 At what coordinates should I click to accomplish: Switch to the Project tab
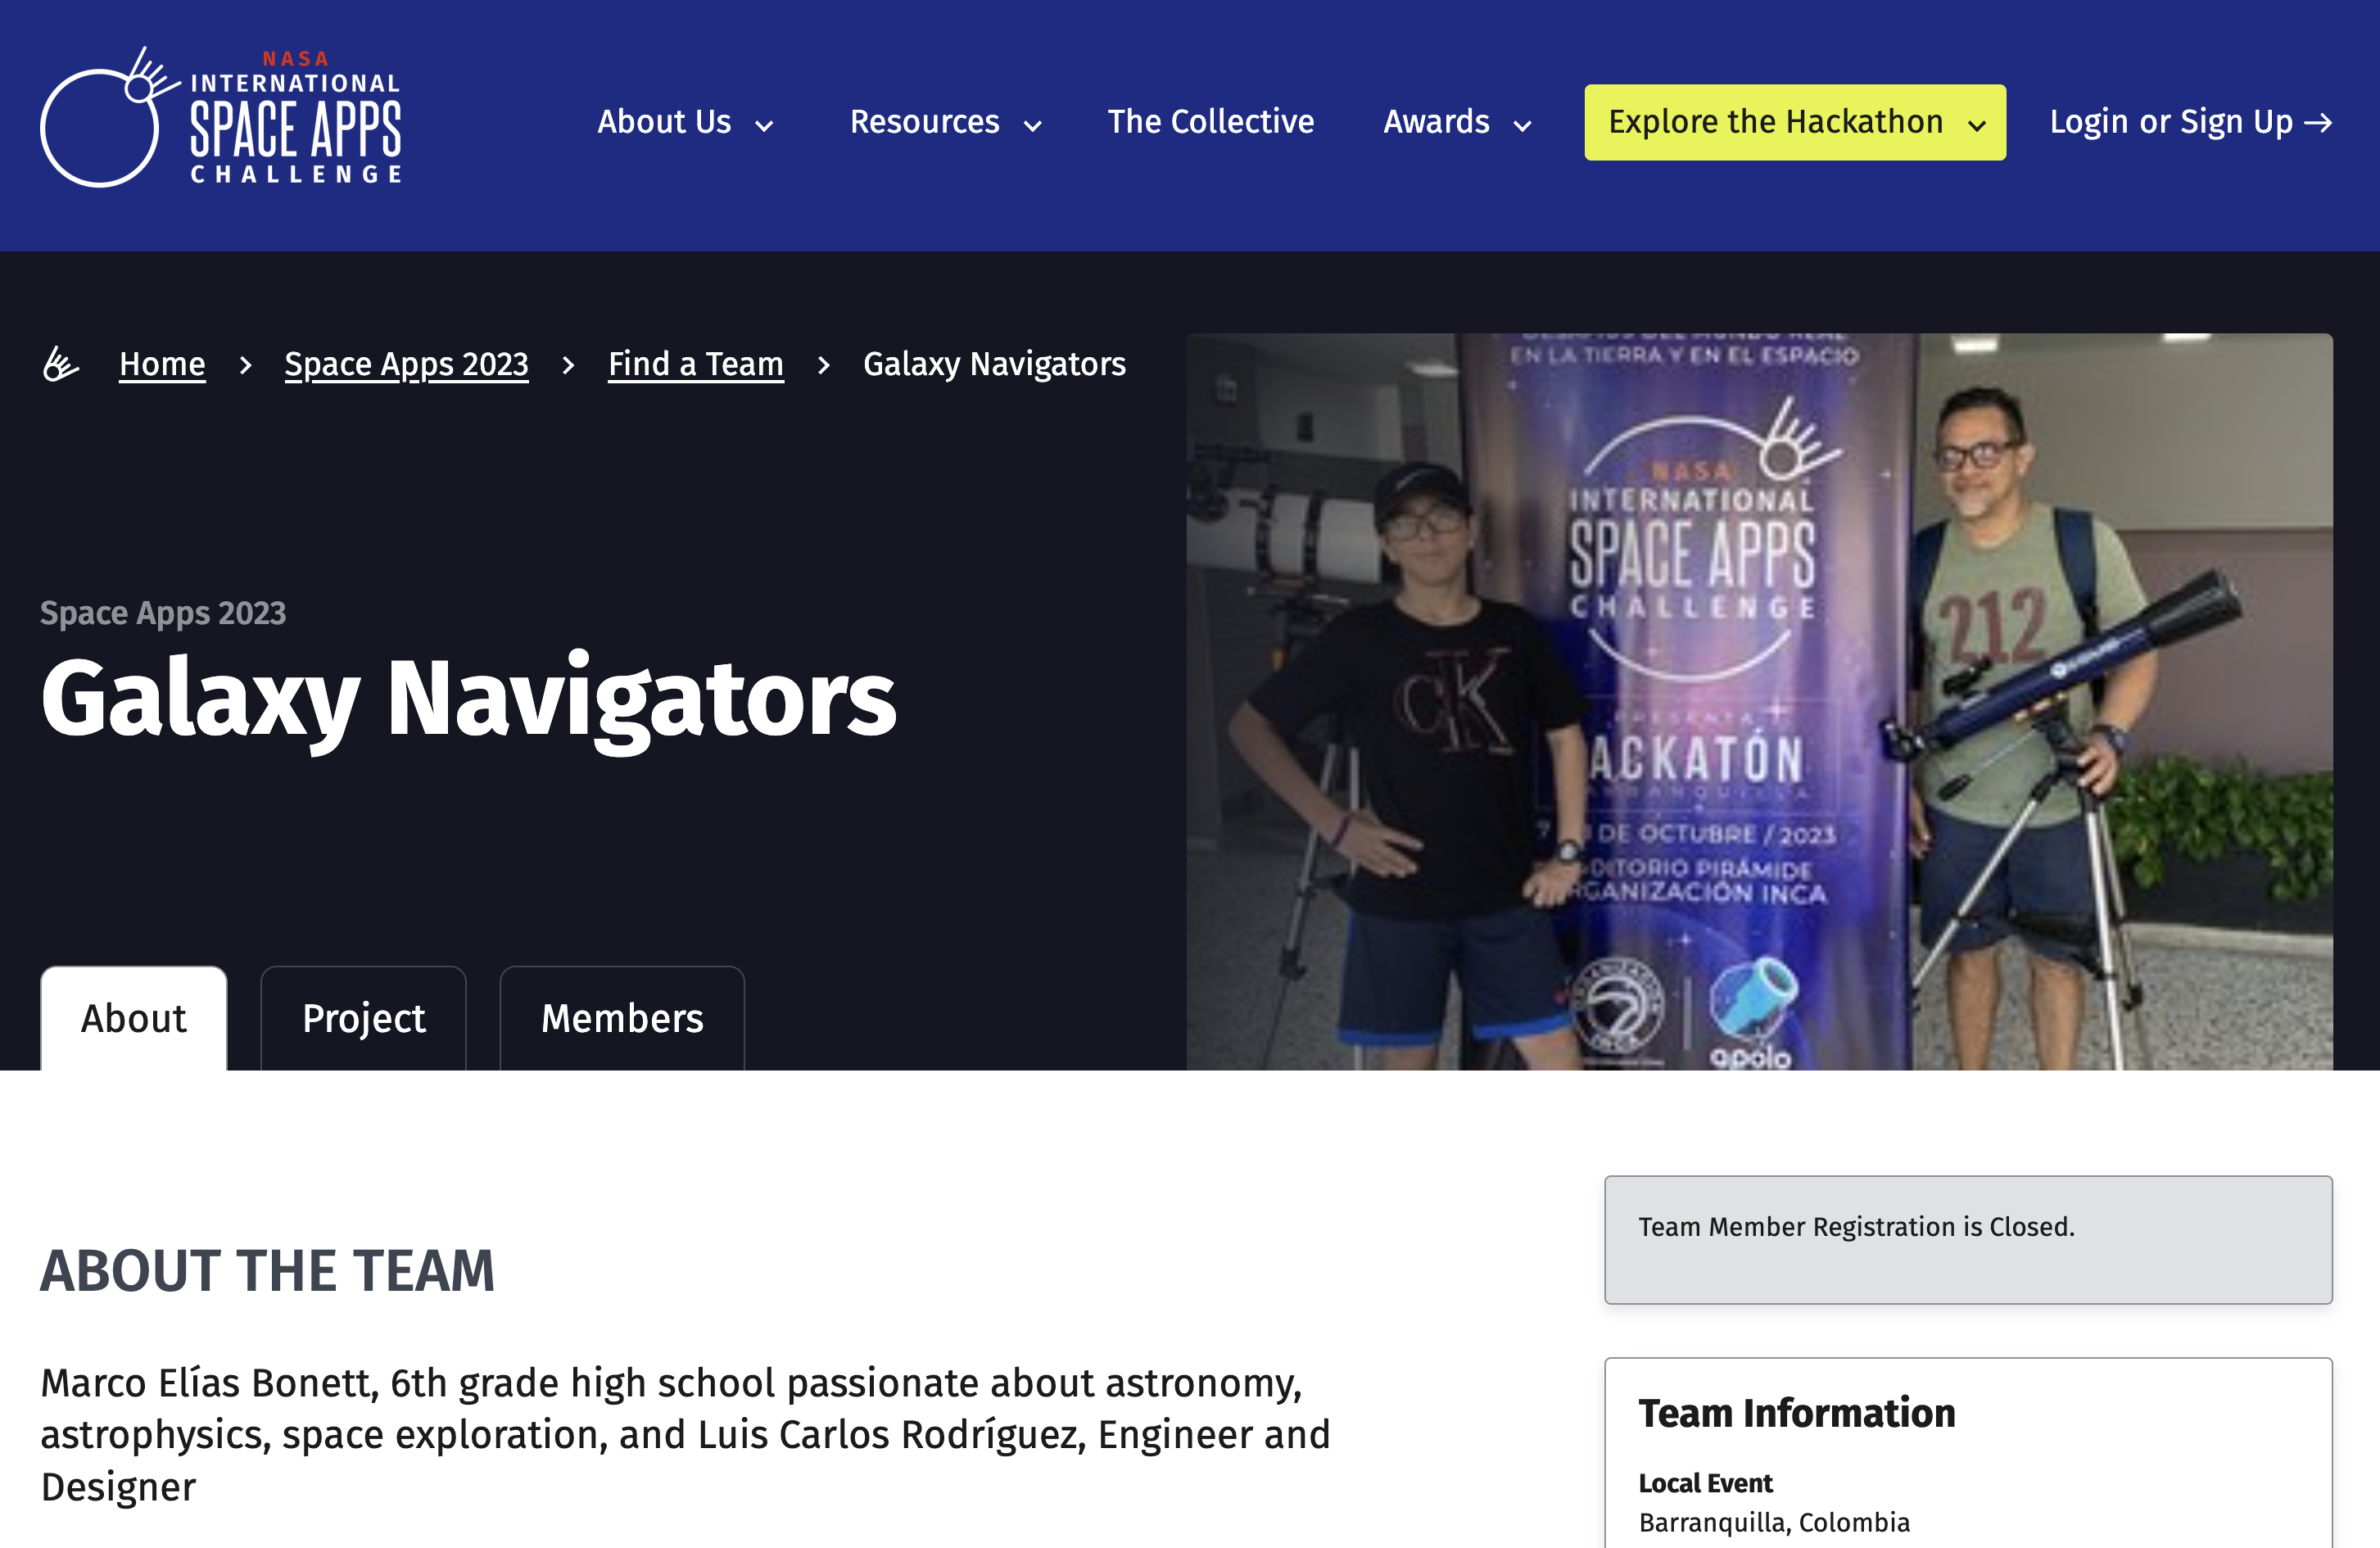[364, 1018]
